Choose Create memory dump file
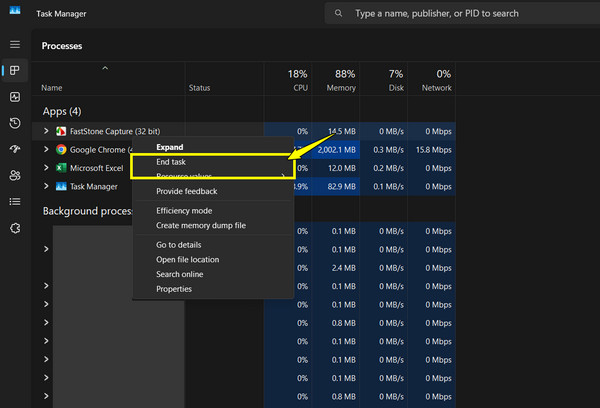The image size is (600, 408). coord(201,225)
